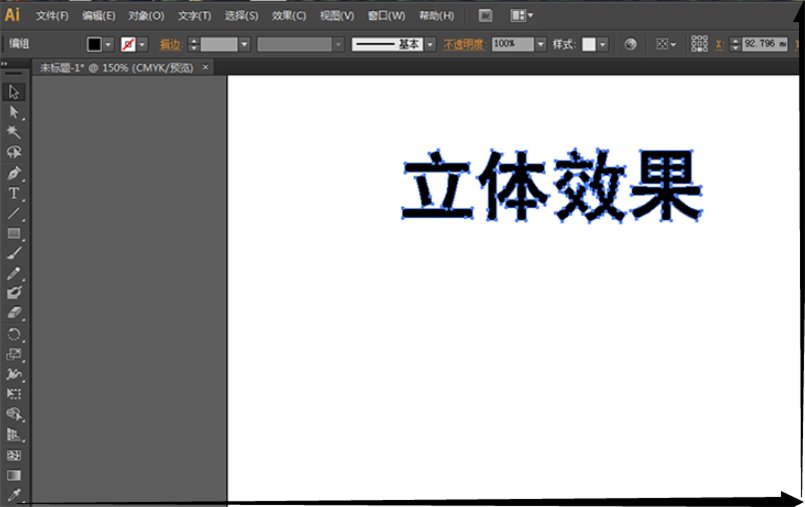This screenshot has width=805, height=507.
Task: Select the Paintbrush tool
Action: (x=14, y=253)
